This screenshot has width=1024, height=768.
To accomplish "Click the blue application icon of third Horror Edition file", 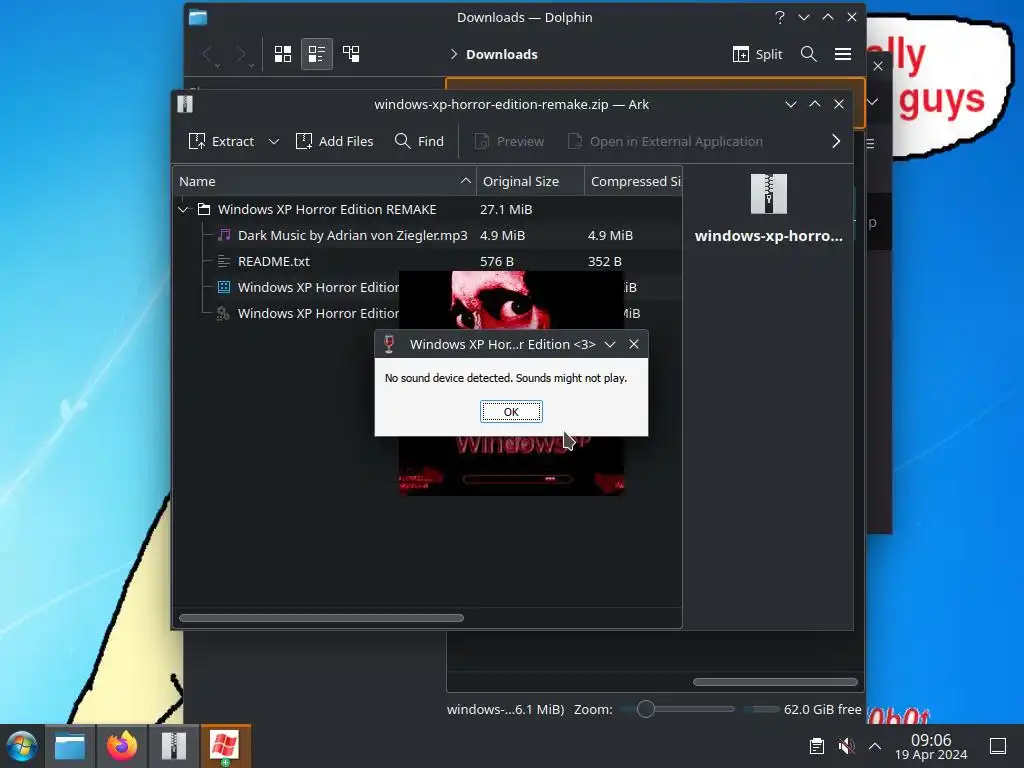I will (223, 287).
